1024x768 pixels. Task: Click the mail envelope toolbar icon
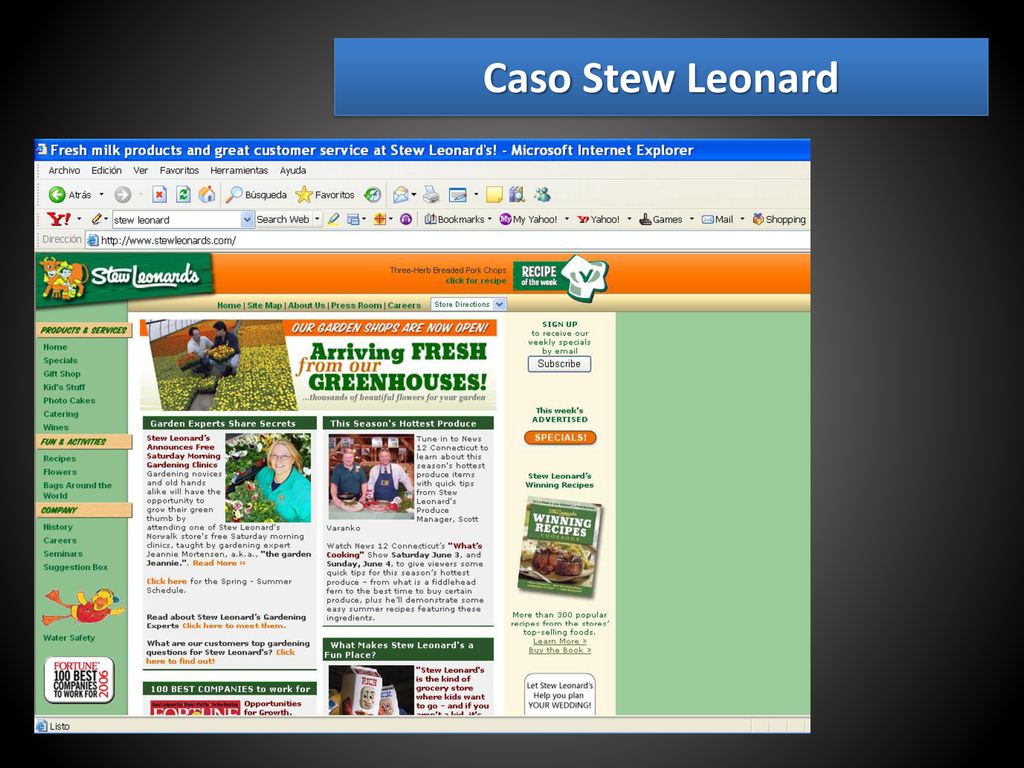tap(400, 195)
